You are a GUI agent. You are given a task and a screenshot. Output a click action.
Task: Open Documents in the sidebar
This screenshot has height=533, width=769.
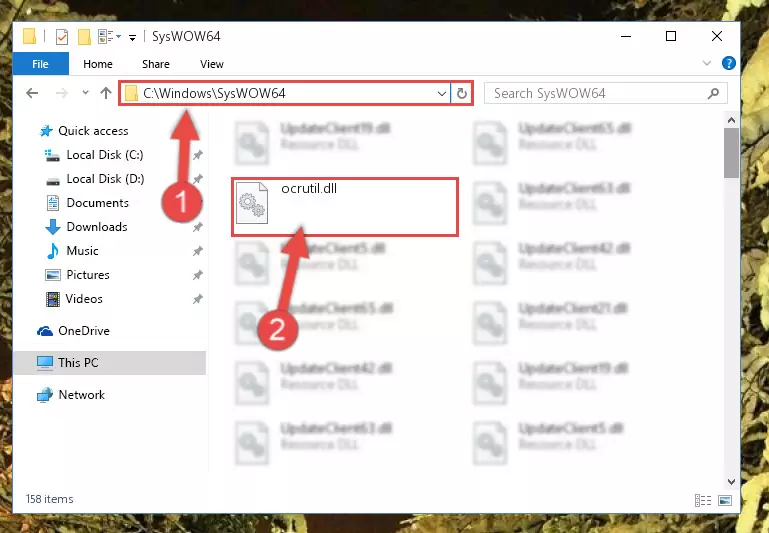(98, 203)
